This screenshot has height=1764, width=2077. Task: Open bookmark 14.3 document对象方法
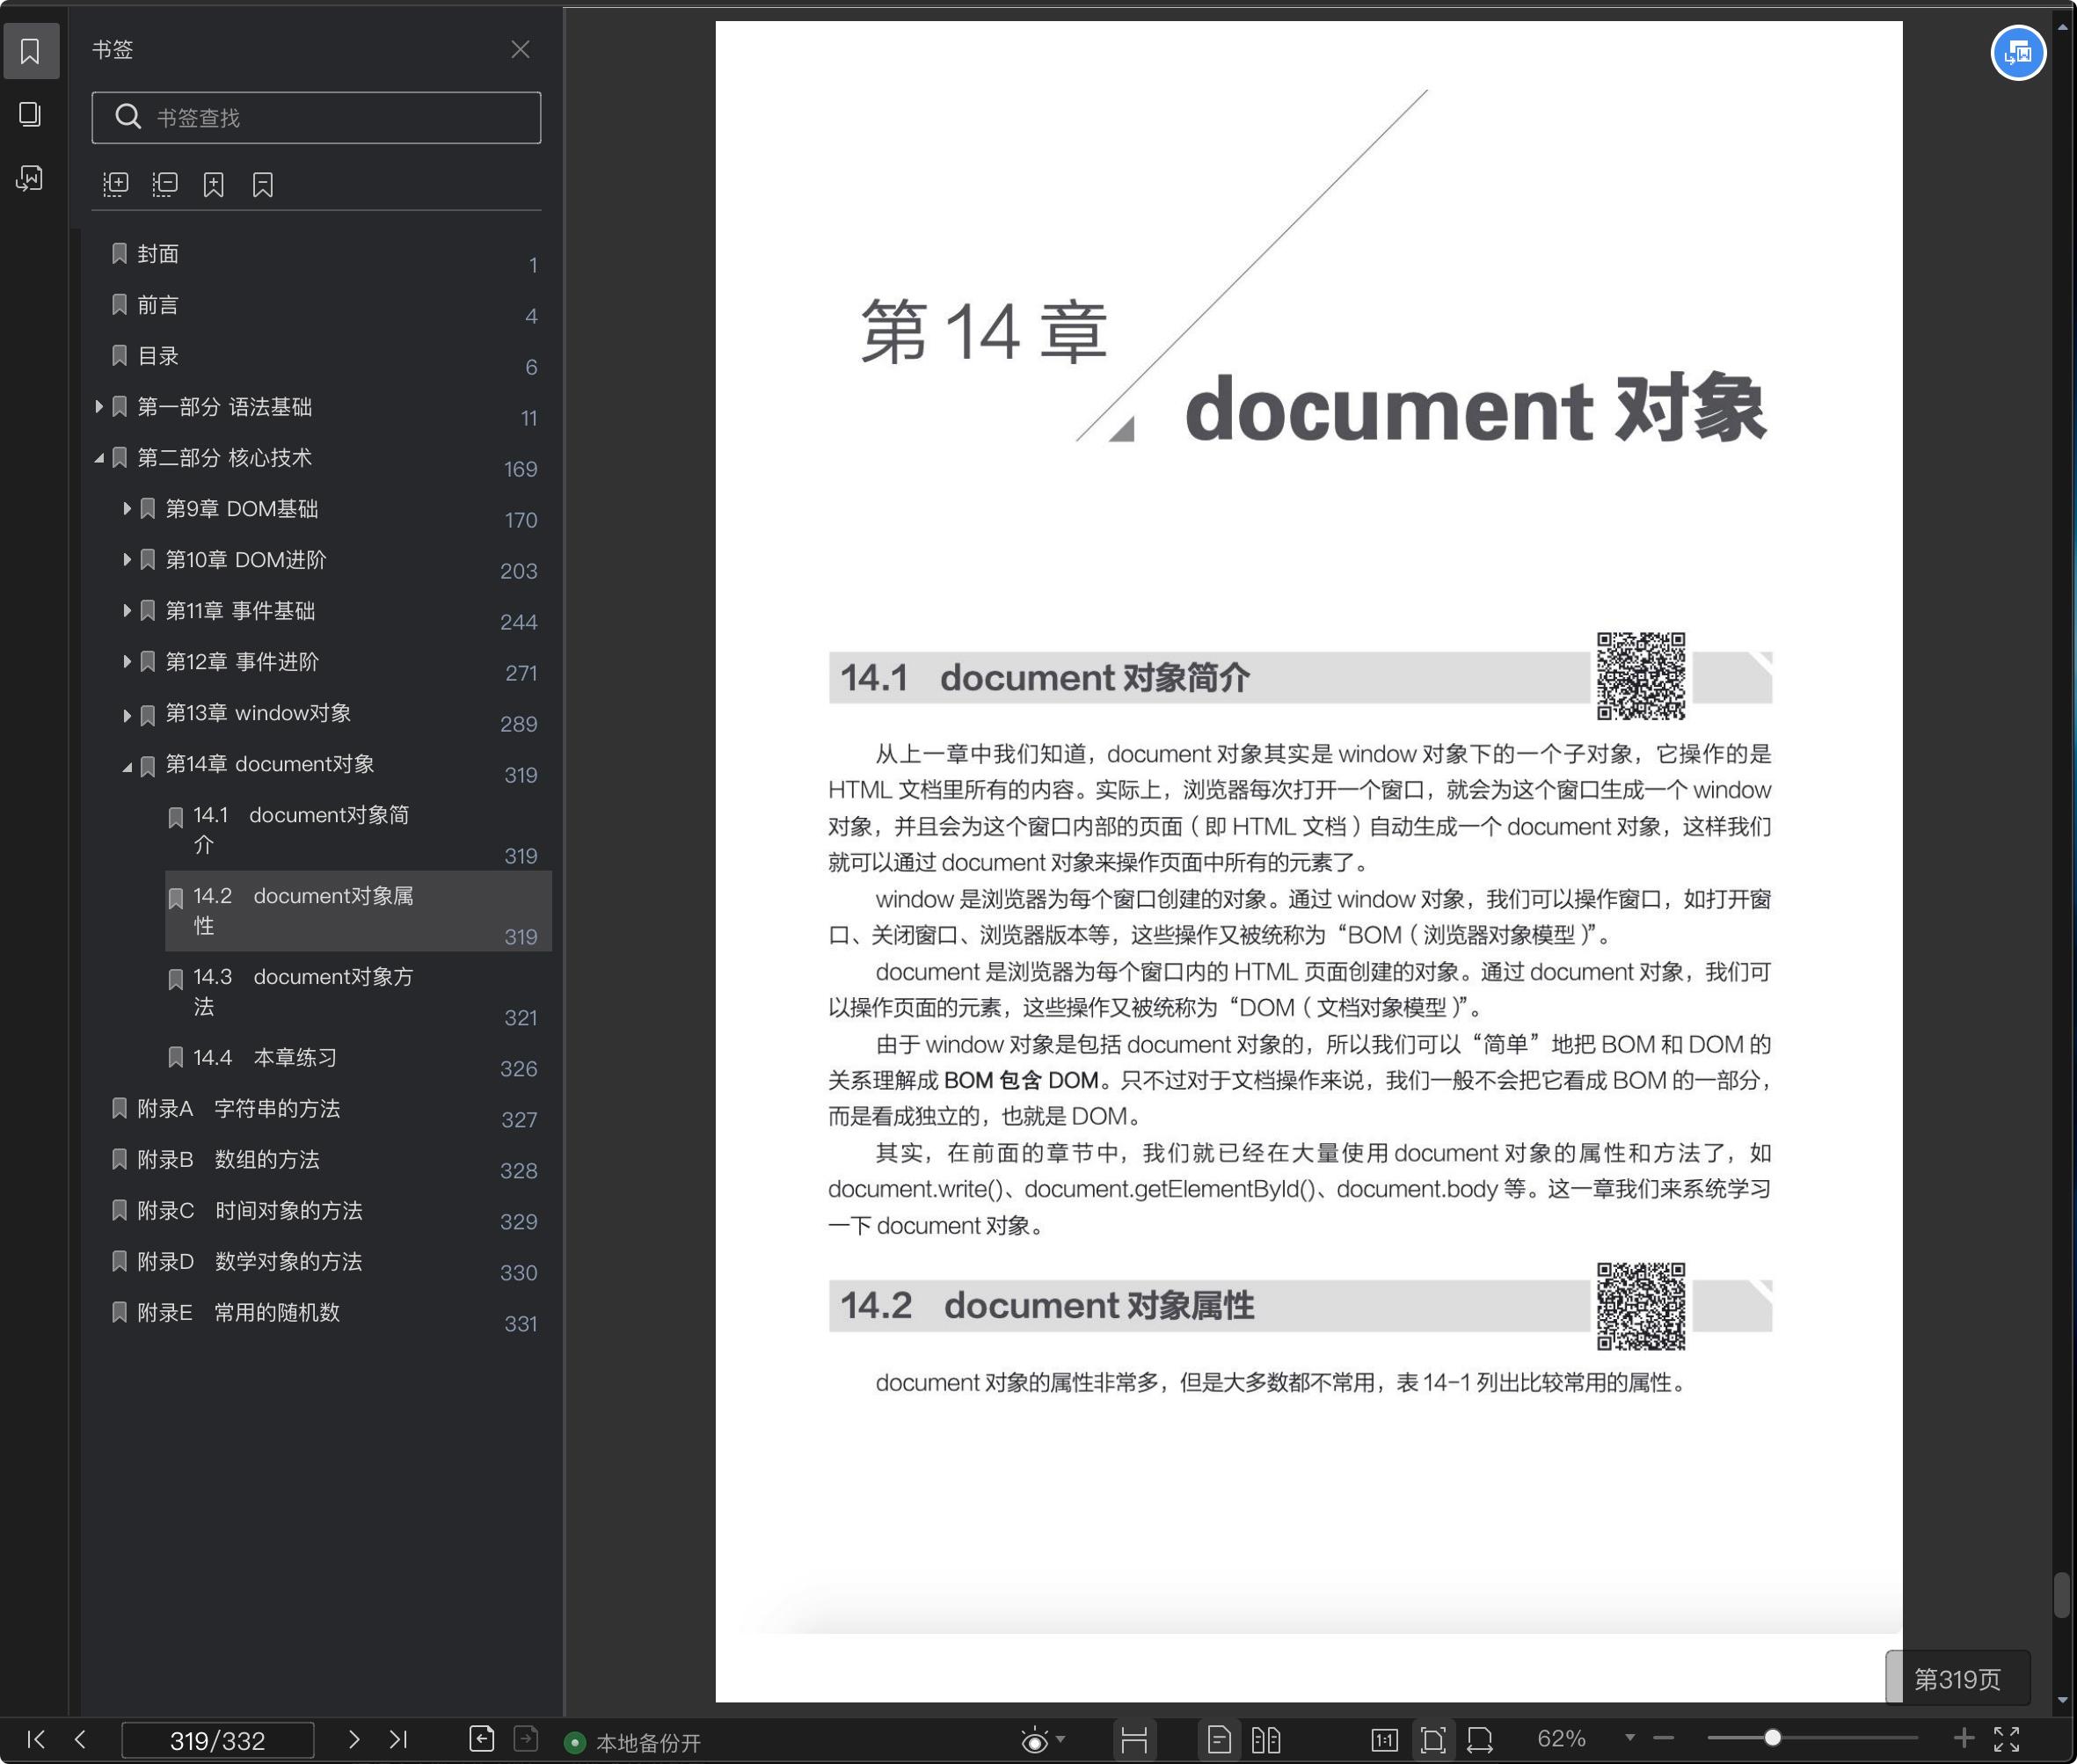pos(358,992)
